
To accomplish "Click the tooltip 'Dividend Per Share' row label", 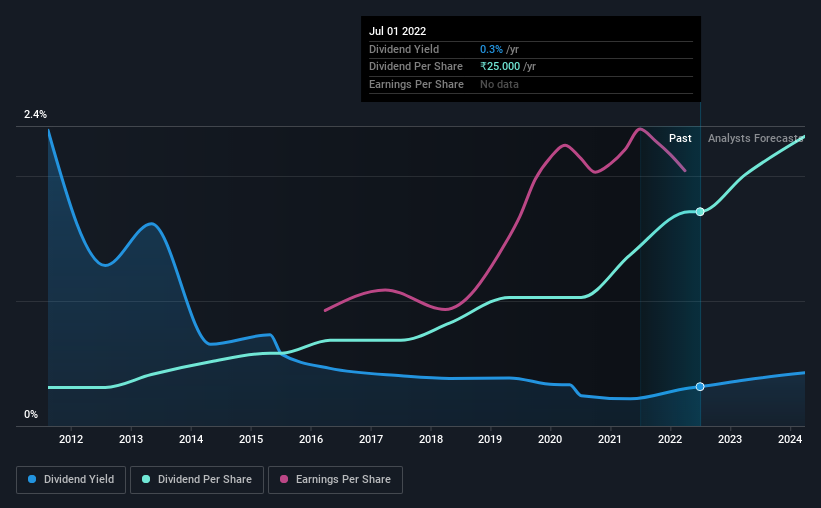I will [x=416, y=67].
